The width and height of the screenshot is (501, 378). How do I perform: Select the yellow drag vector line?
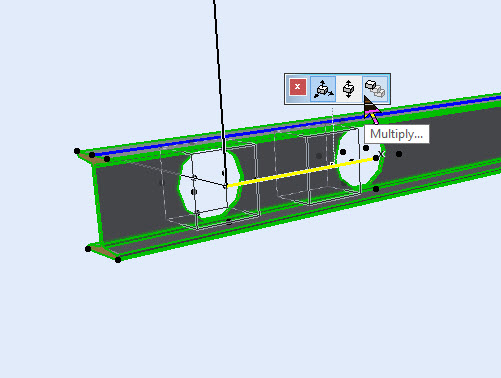coord(300,173)
